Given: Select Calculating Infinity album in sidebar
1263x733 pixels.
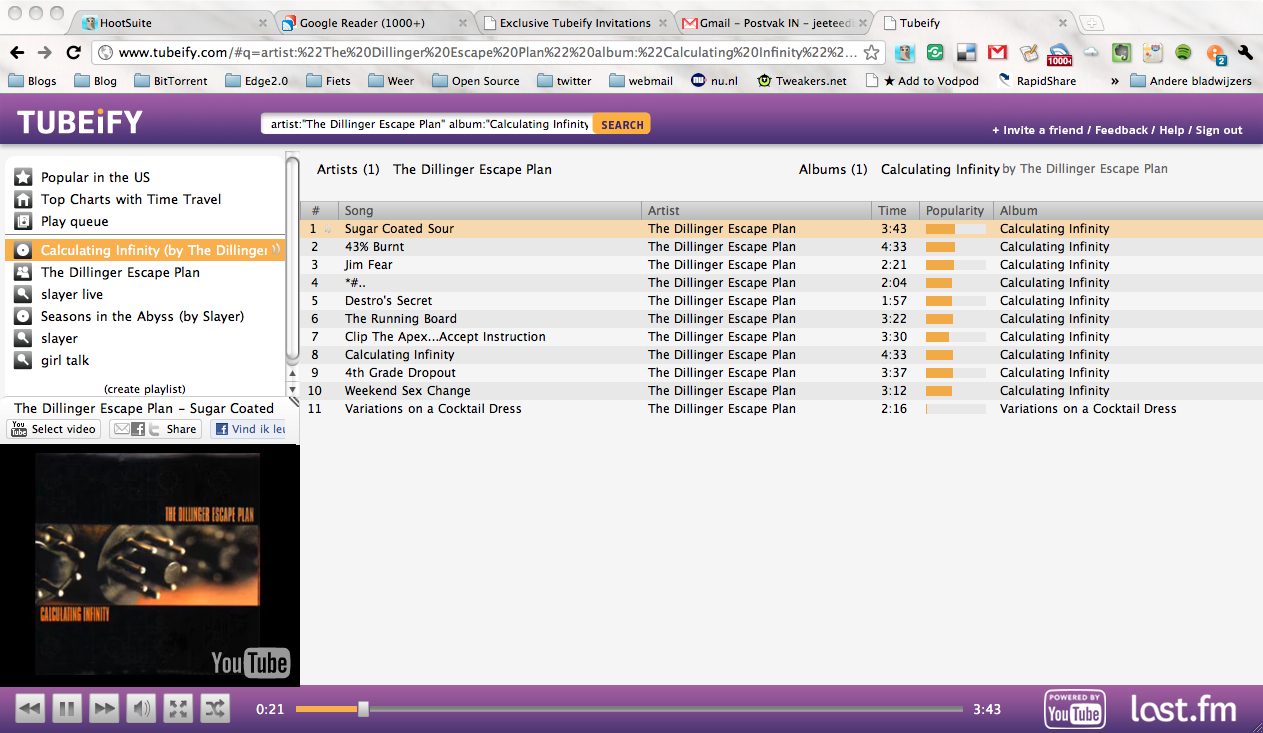Looking at the screenshot, I should [145, 250].
